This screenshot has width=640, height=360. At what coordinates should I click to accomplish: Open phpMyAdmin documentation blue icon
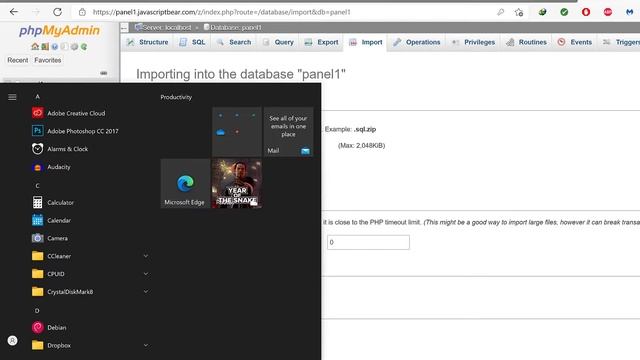[x=55, y=47]
